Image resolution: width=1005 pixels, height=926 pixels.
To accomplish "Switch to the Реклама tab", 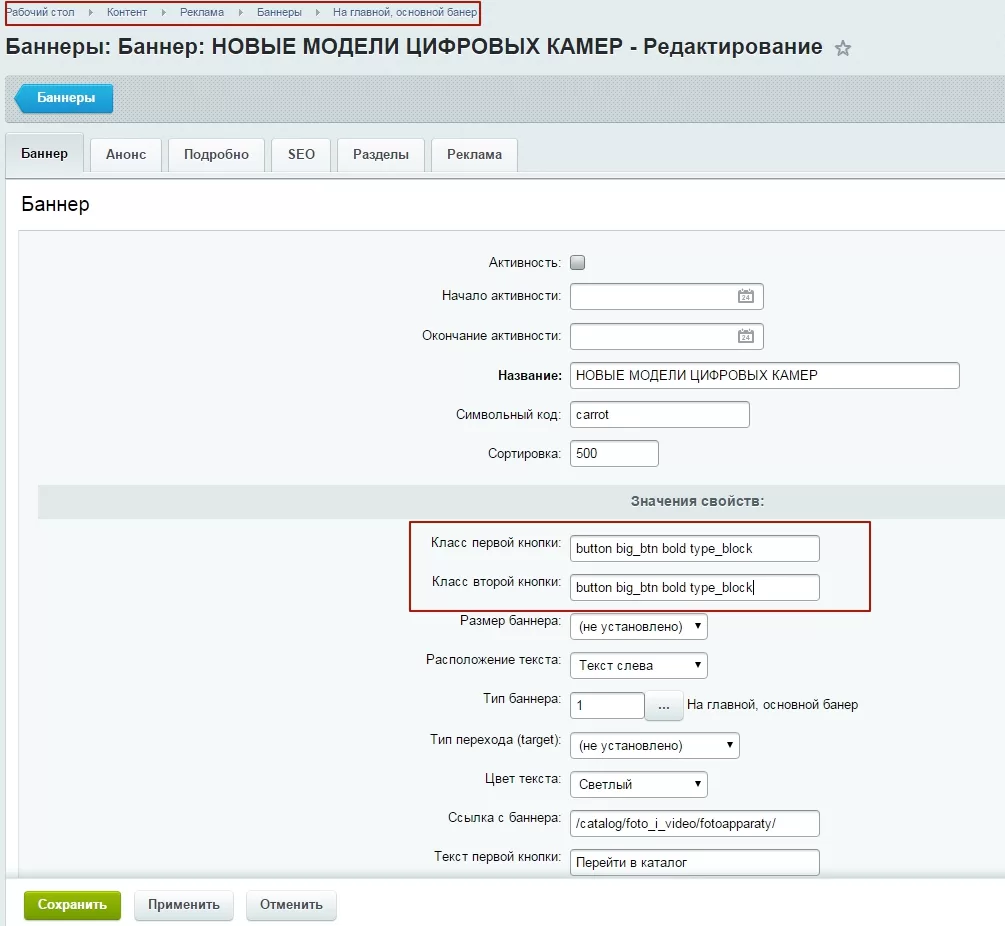I will tap(474, 154).
